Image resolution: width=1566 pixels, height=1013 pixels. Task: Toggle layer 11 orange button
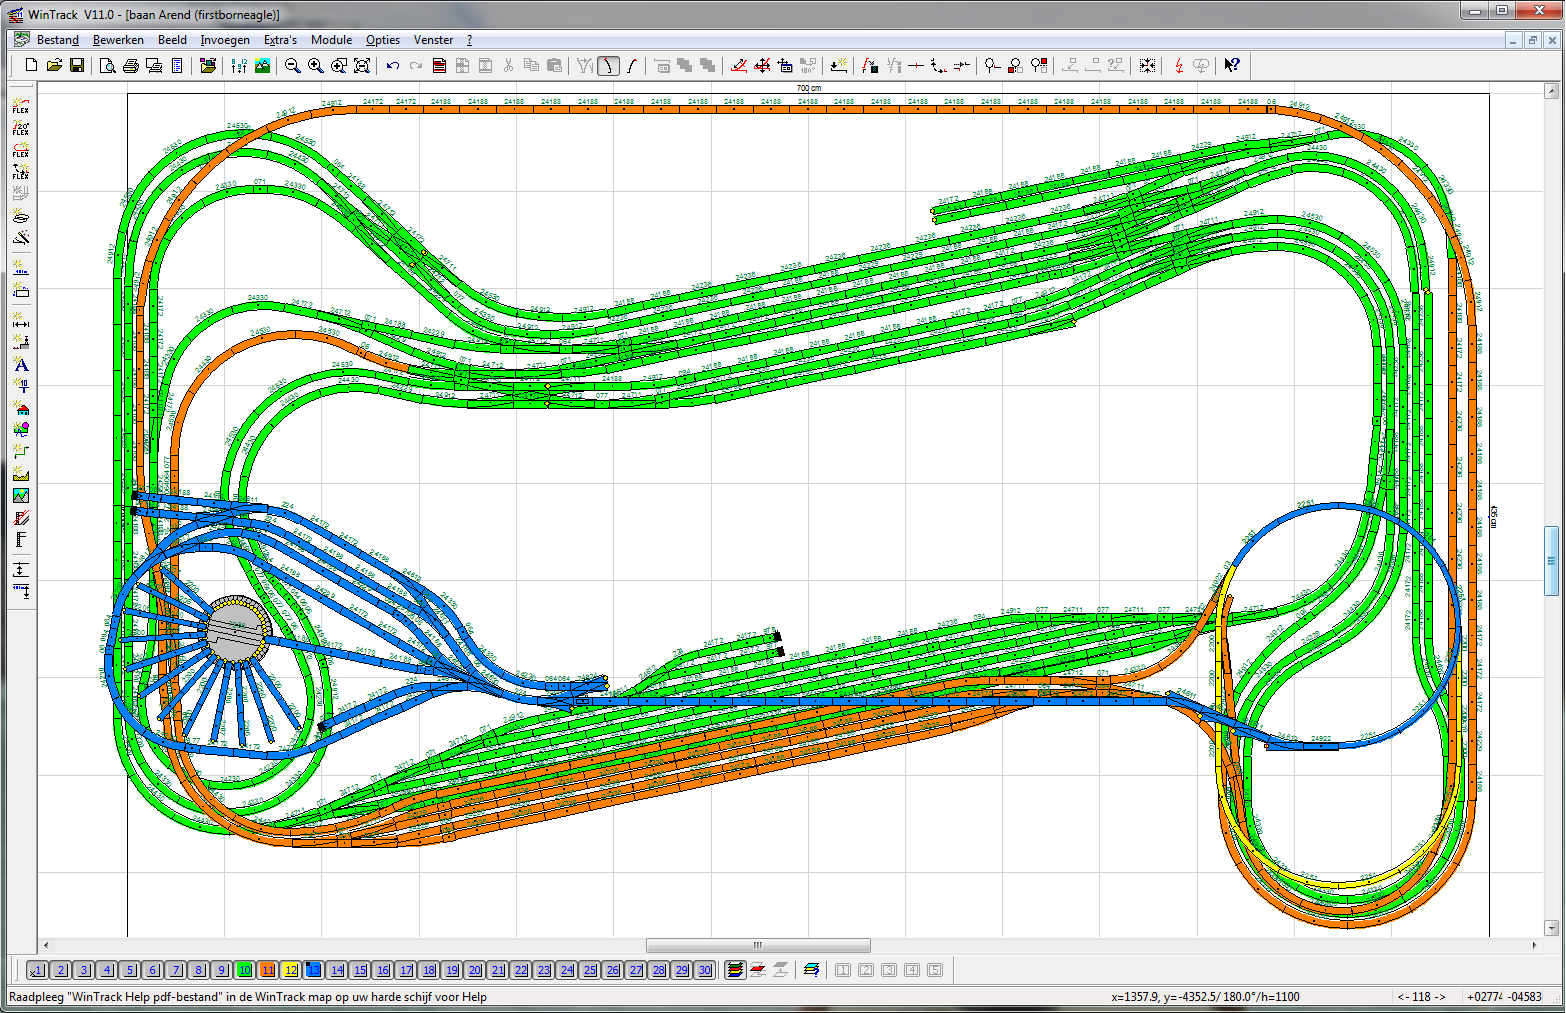point(268,970)
